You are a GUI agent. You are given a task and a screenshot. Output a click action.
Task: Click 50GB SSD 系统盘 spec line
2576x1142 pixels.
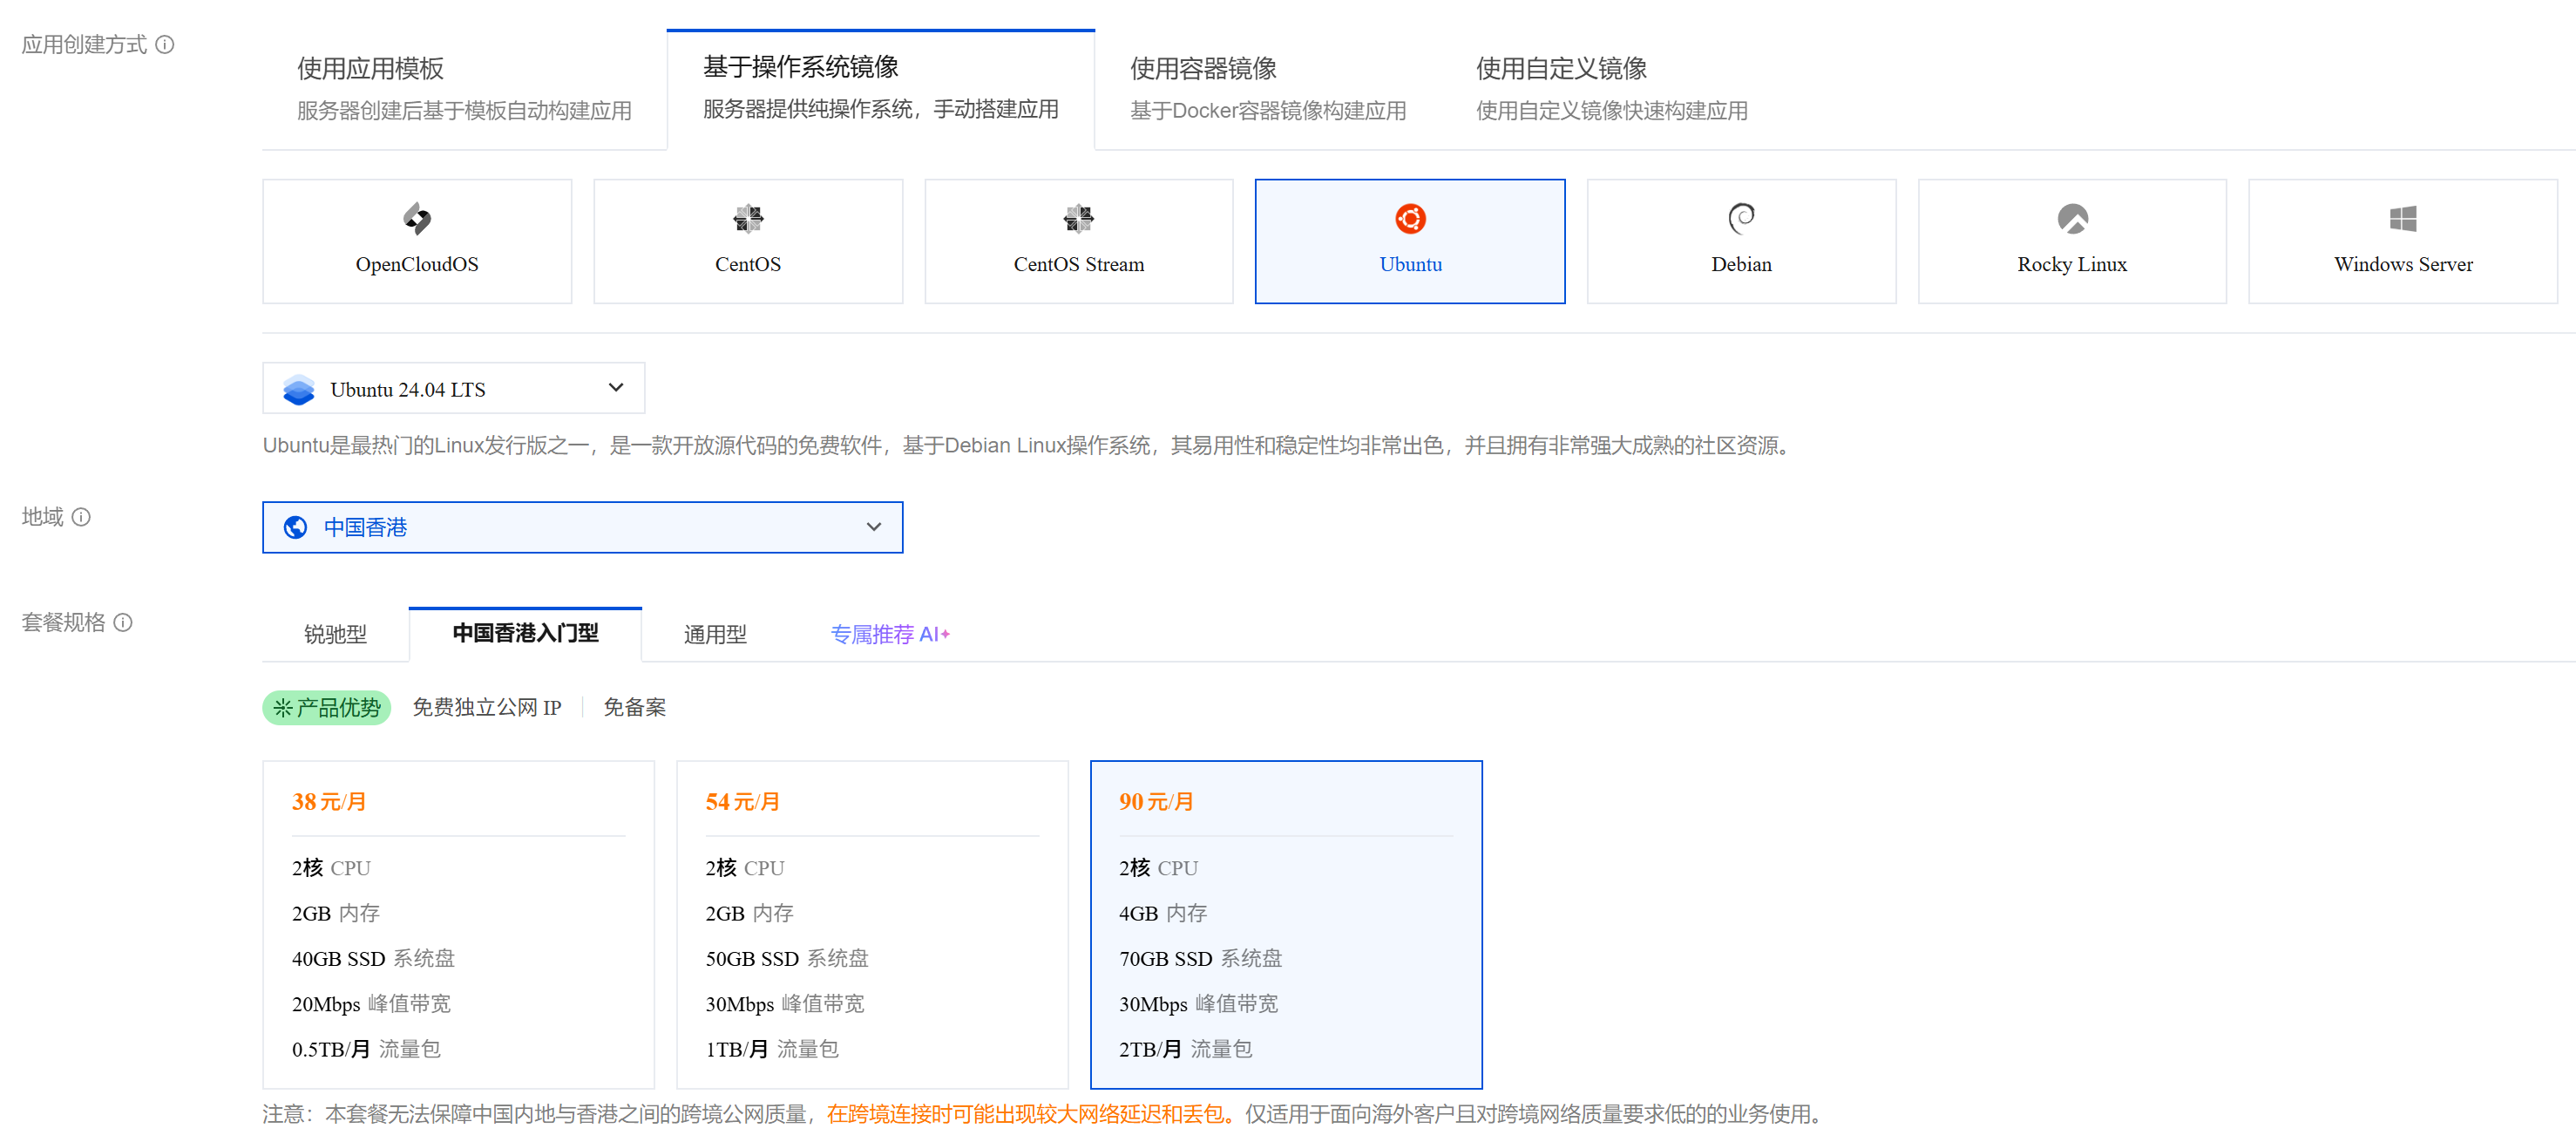[787, 958]
